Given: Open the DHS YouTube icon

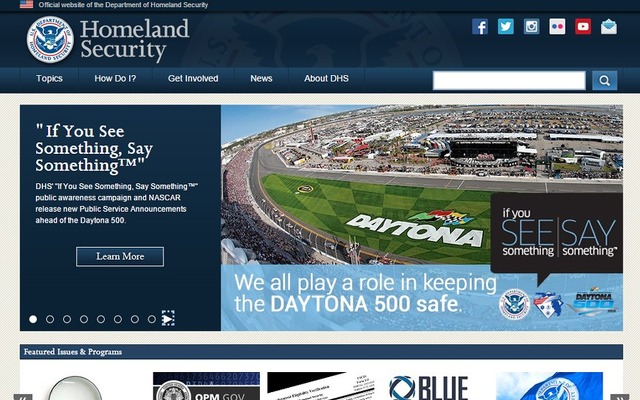Looking at the screenshot, I should [x=583, y=27].
